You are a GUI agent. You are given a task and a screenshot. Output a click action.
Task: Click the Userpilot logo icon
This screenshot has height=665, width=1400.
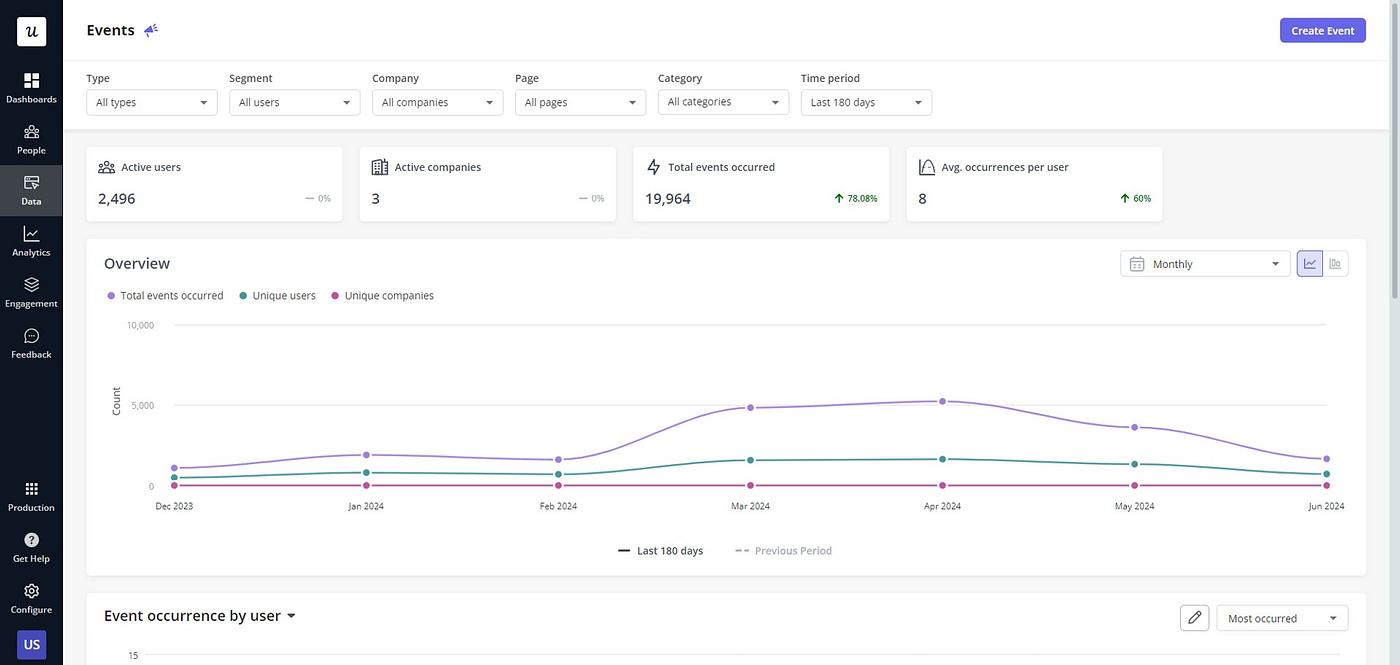click(31, 31)
